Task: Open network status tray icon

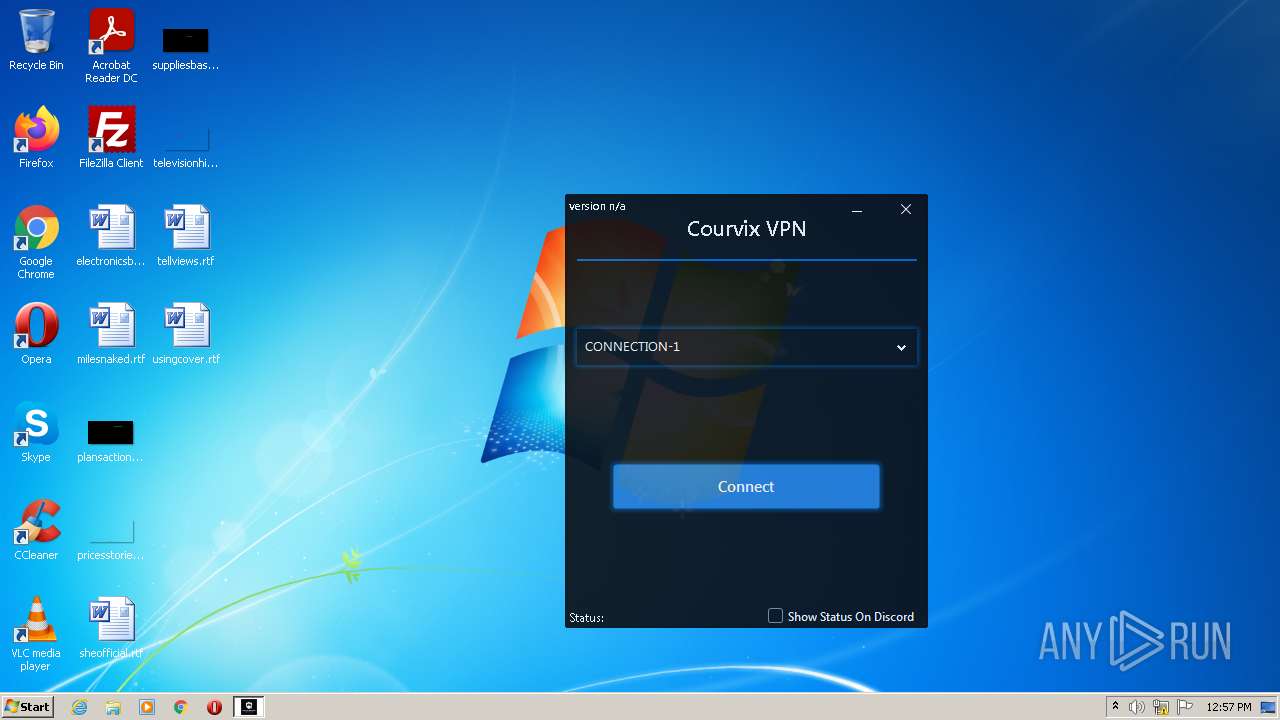Action: click(1161, 707)
